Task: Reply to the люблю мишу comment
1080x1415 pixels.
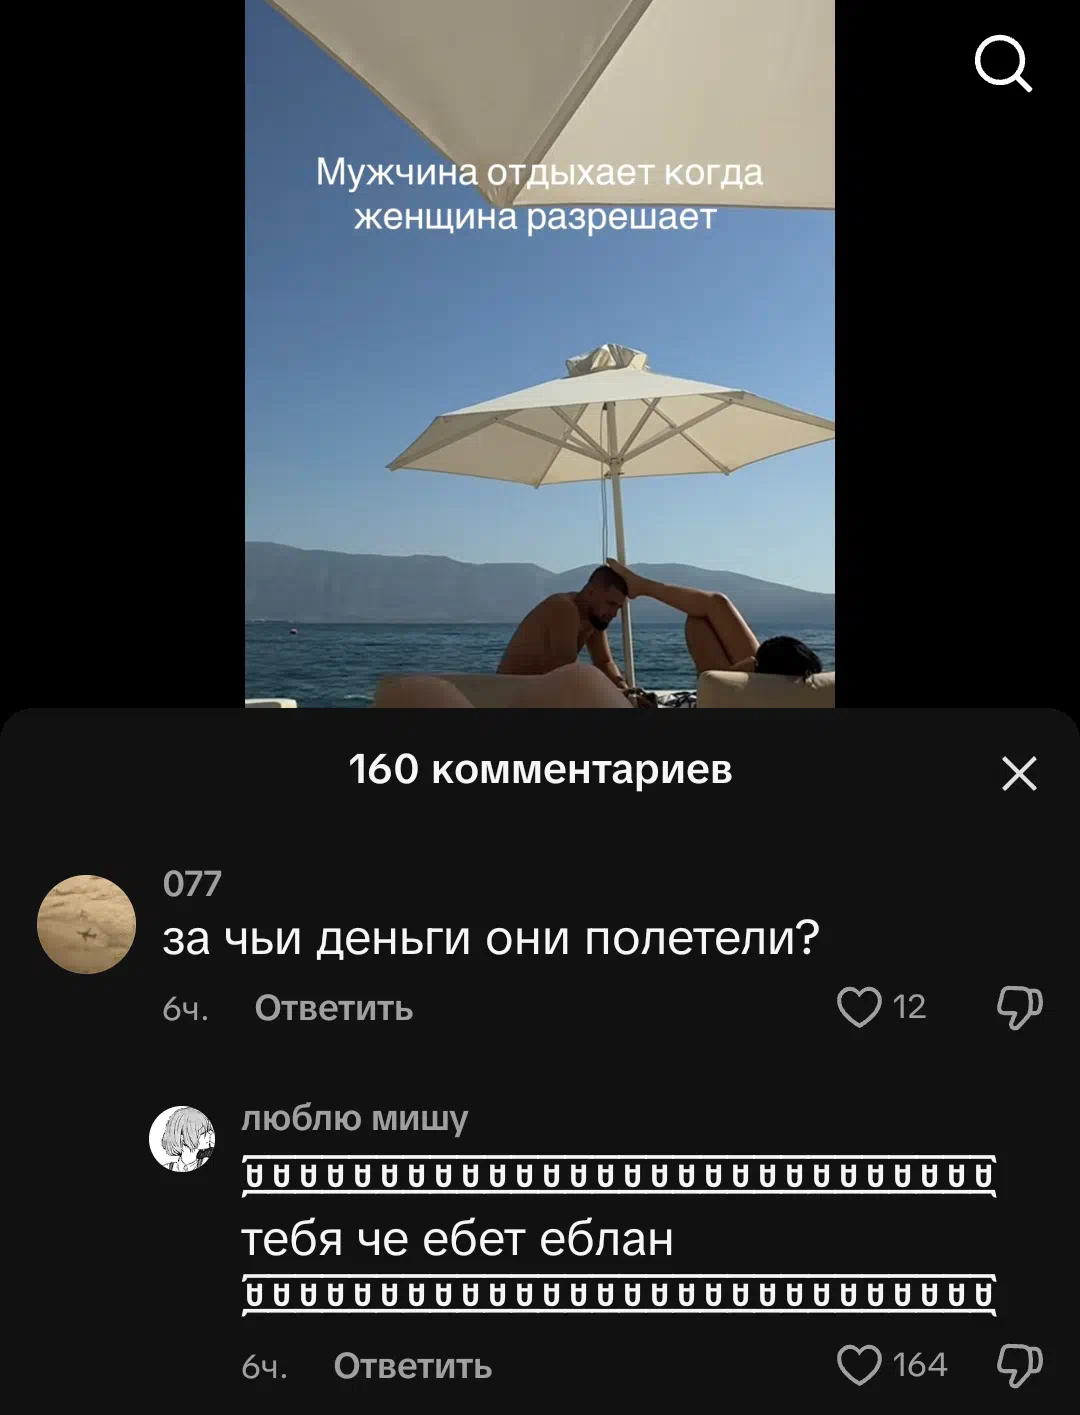Action: click(x=413, y=1366)
